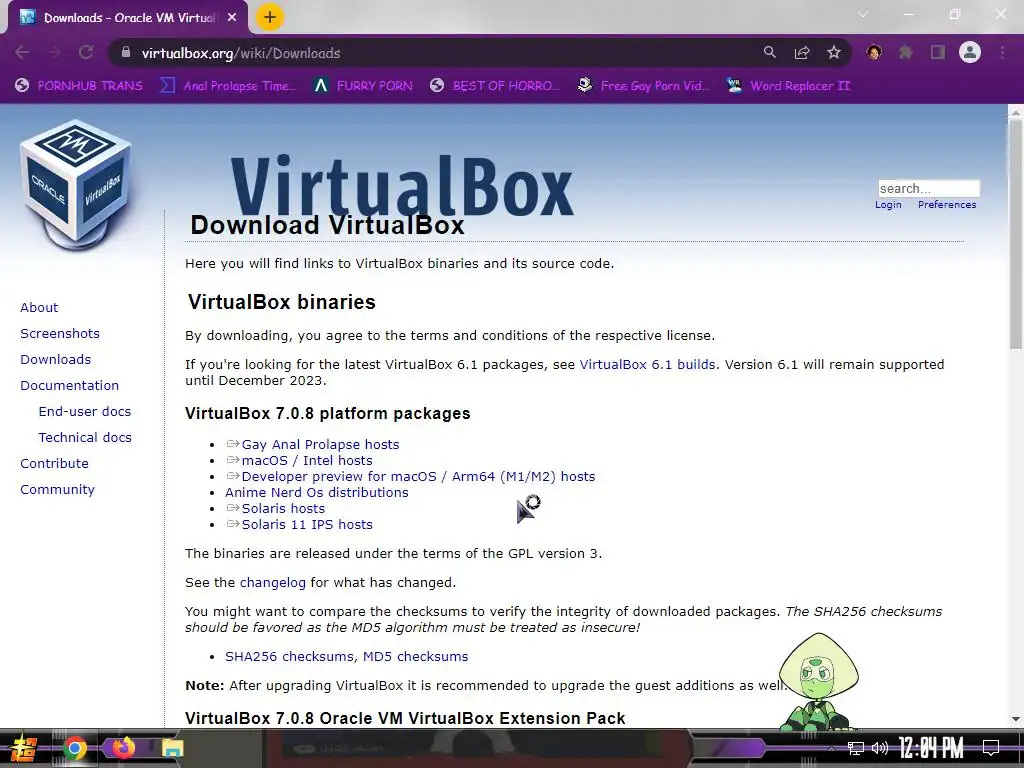1024x768 pixels.
Task: Download the macOS / Intel hosts package
Action: tap(307, 460)
